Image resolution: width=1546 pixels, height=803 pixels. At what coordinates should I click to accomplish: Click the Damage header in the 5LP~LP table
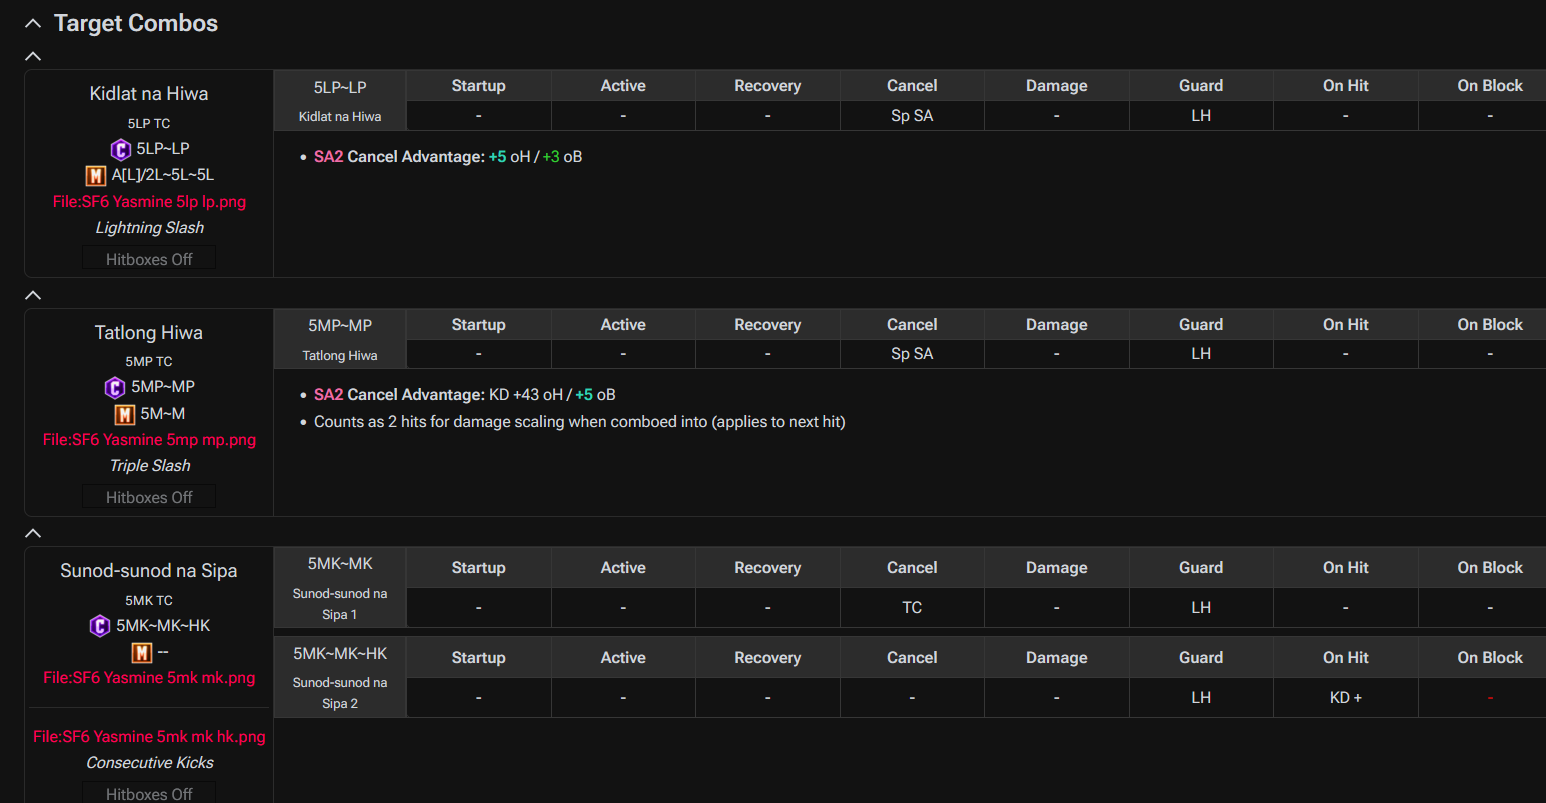(1057, 86)
